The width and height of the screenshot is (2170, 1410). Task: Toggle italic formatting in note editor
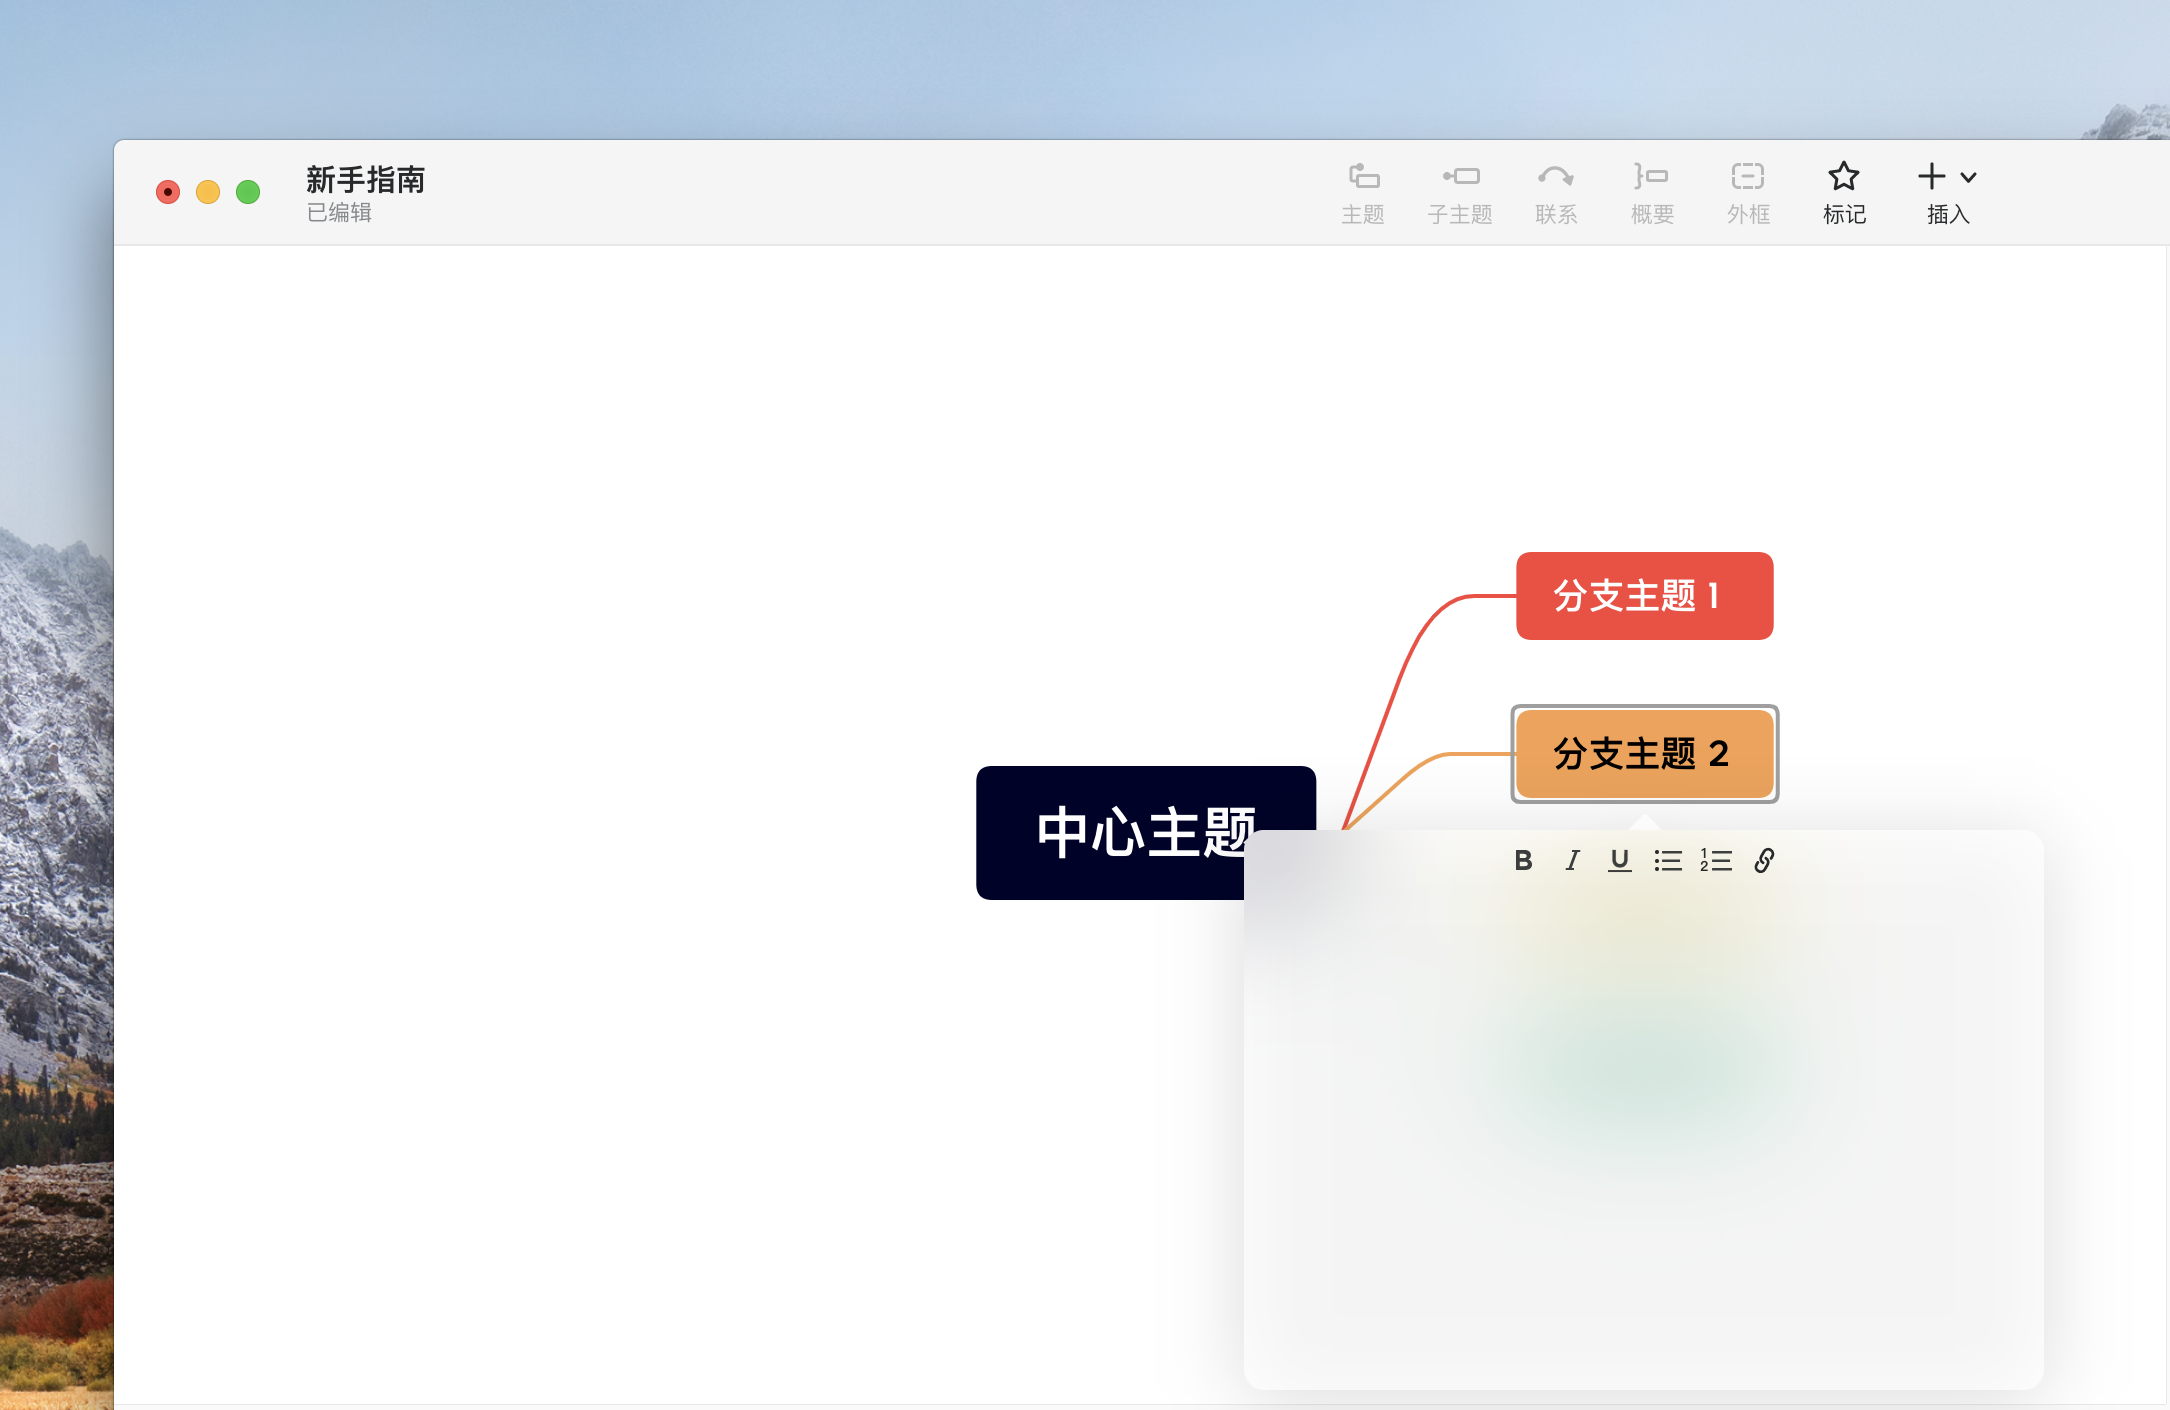click(x=1572, y=861)
